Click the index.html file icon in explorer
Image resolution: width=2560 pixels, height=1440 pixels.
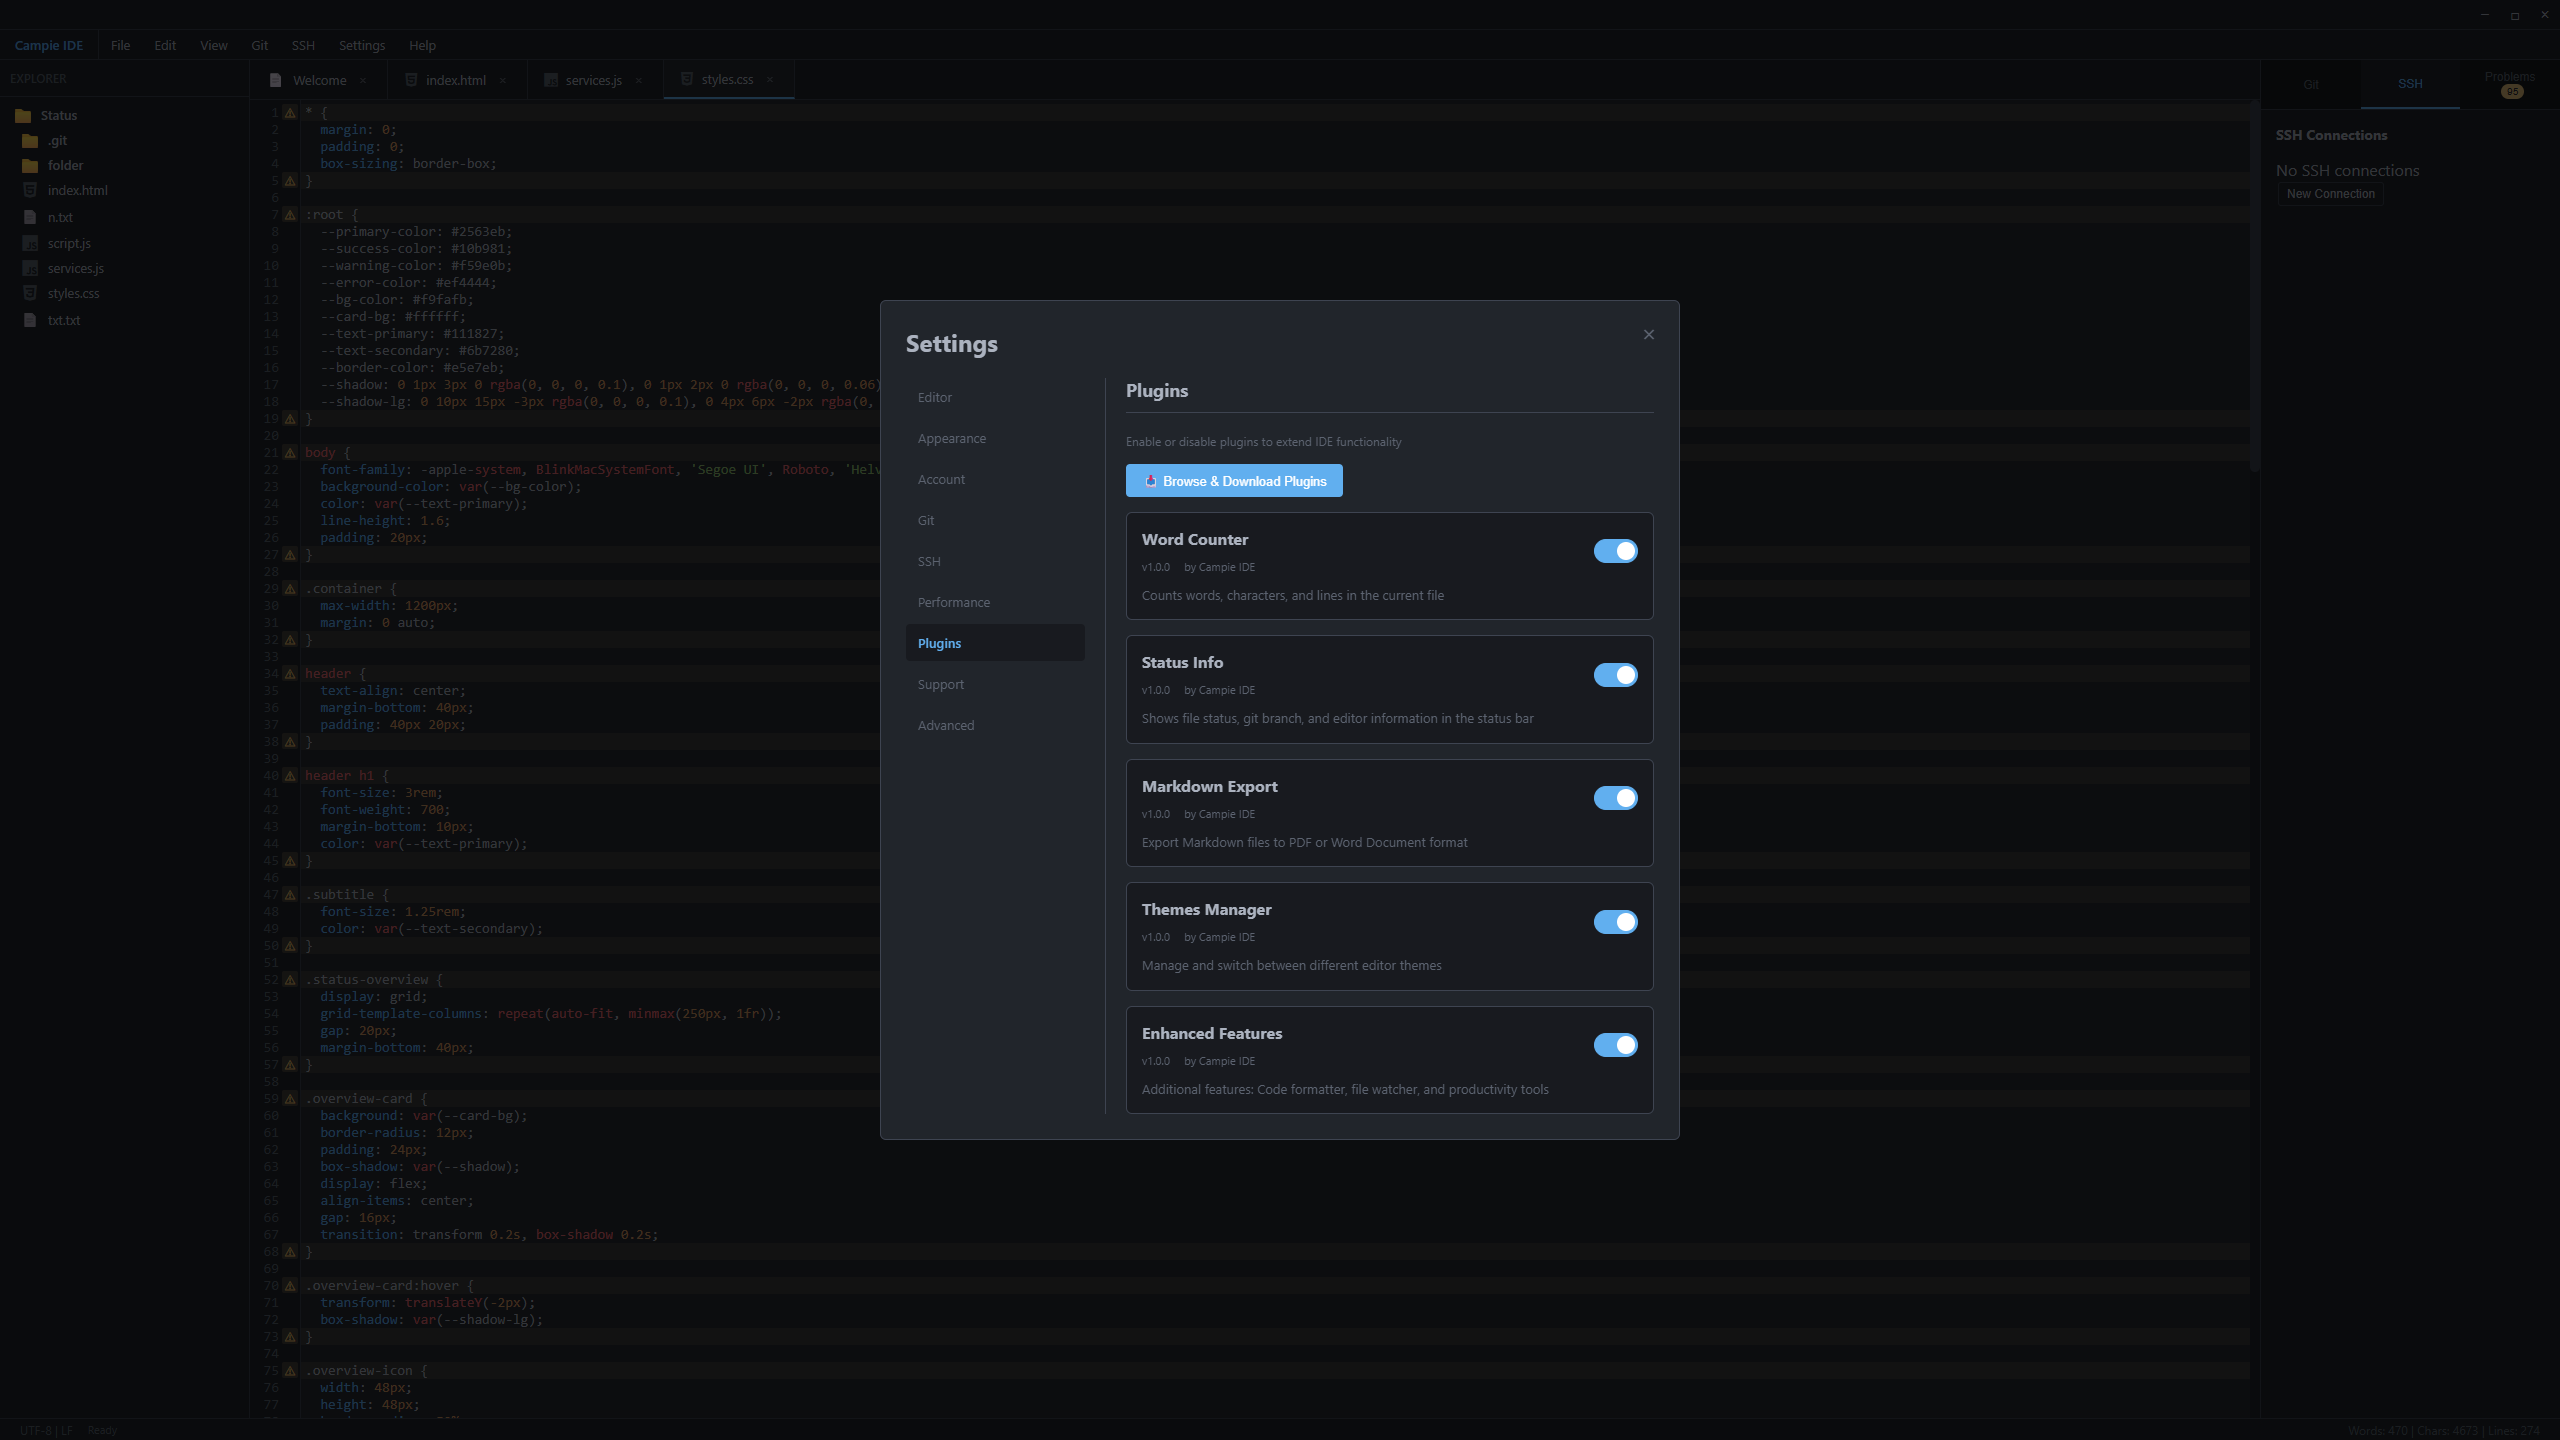point(30,190)
